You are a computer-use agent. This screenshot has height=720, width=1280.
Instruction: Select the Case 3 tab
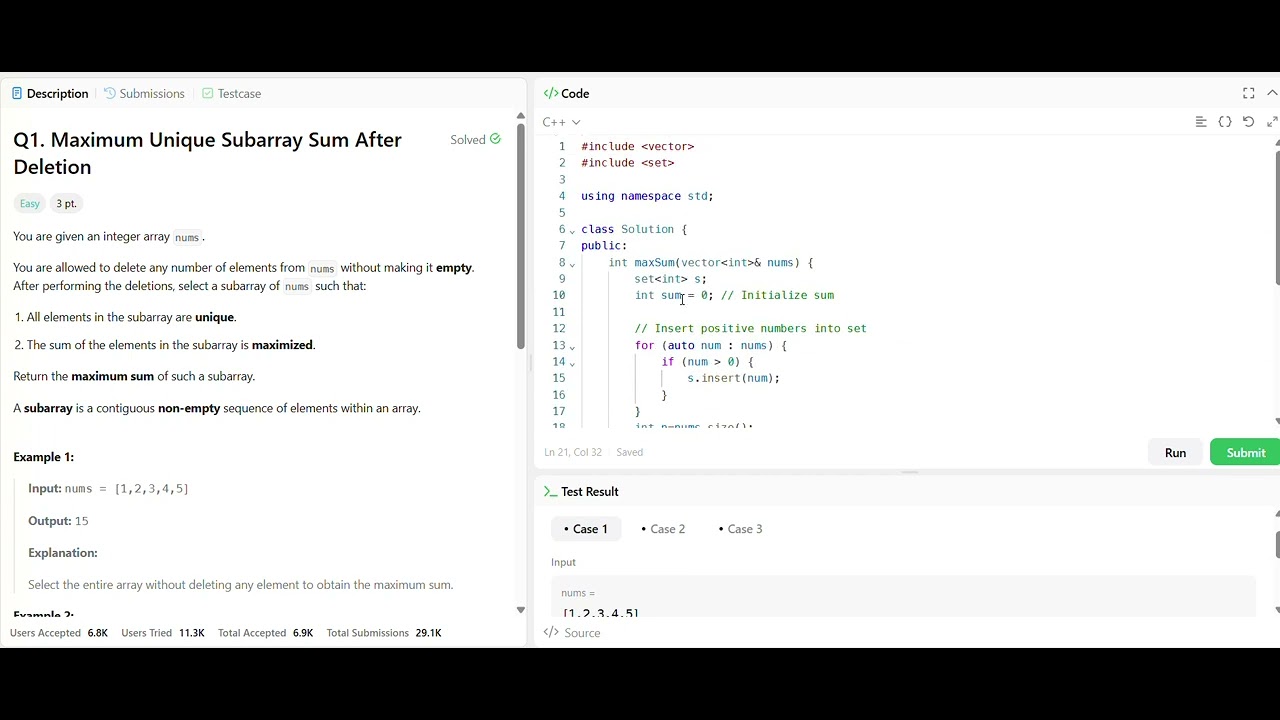tap(740, 529)
